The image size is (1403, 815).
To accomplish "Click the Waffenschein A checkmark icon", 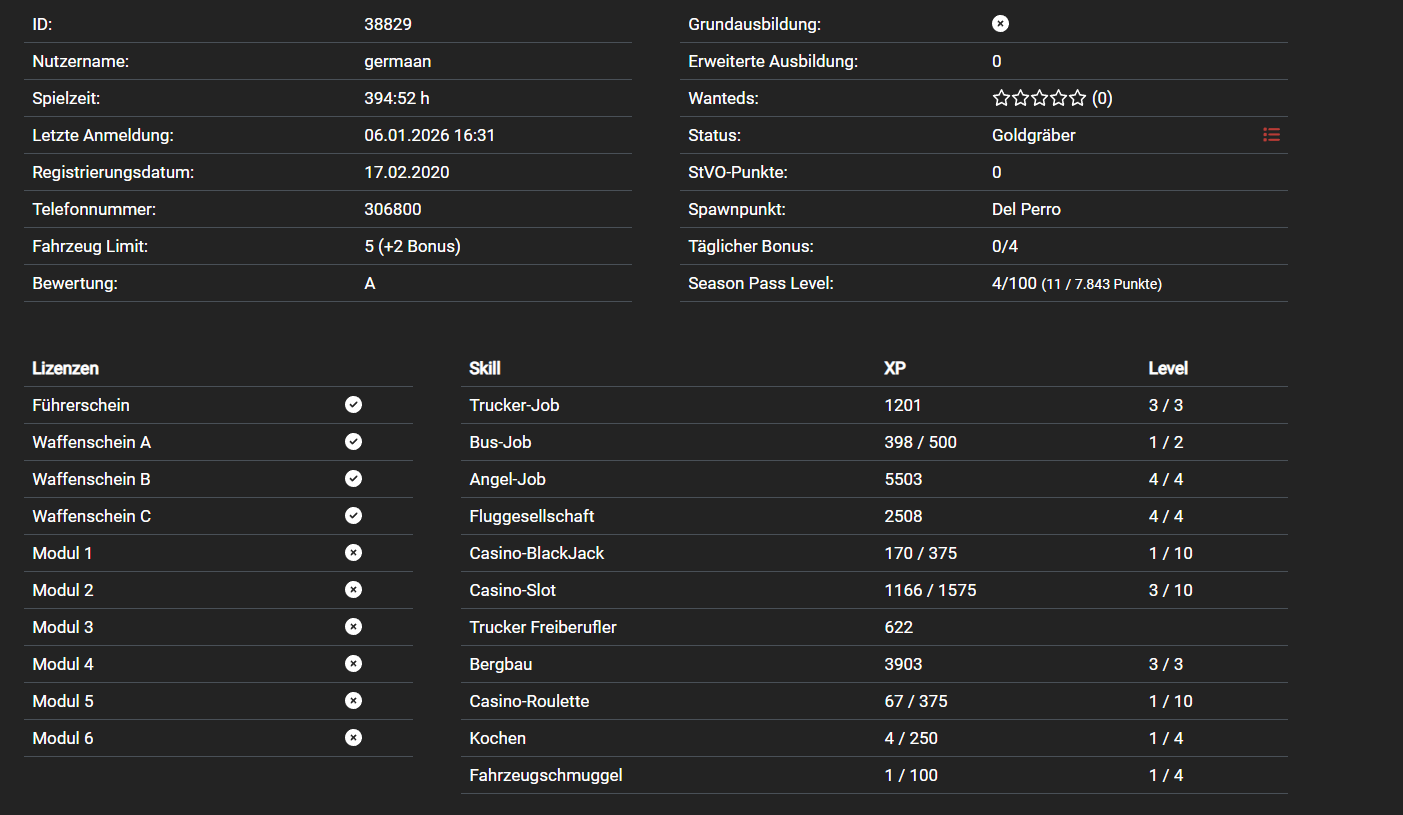I will pyautogui.click(x=353, y=442).
